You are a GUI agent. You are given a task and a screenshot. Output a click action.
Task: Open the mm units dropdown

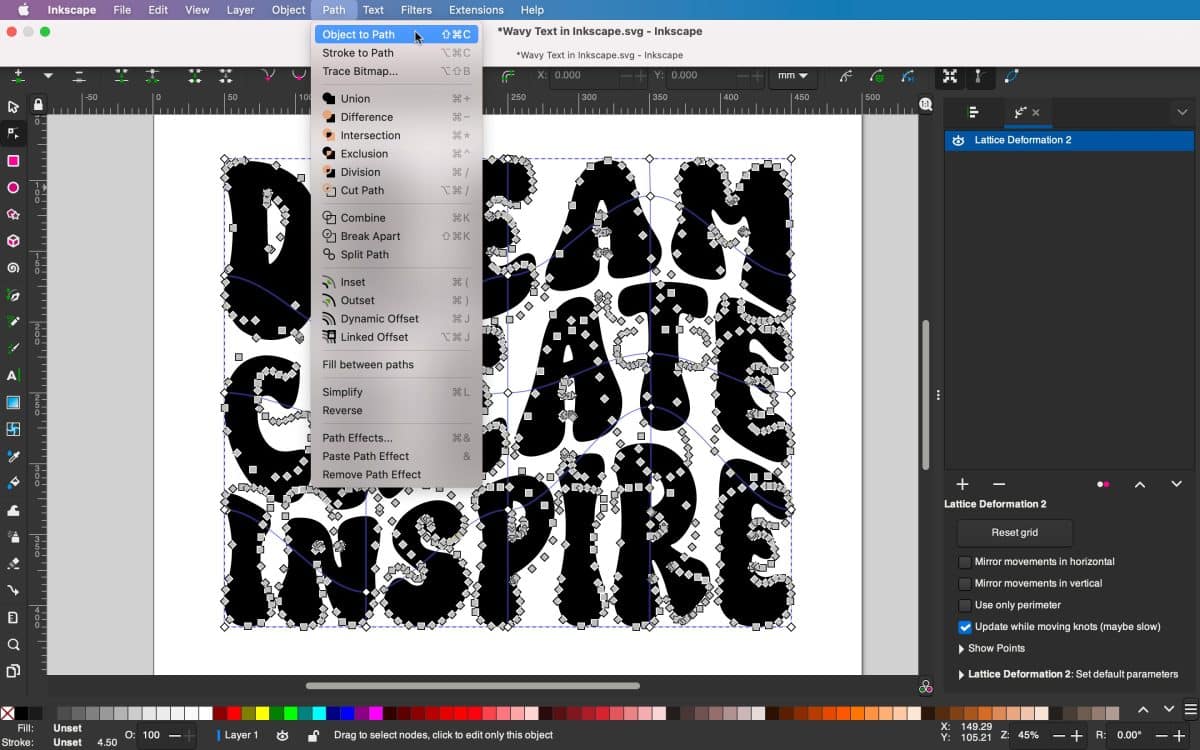793,76
